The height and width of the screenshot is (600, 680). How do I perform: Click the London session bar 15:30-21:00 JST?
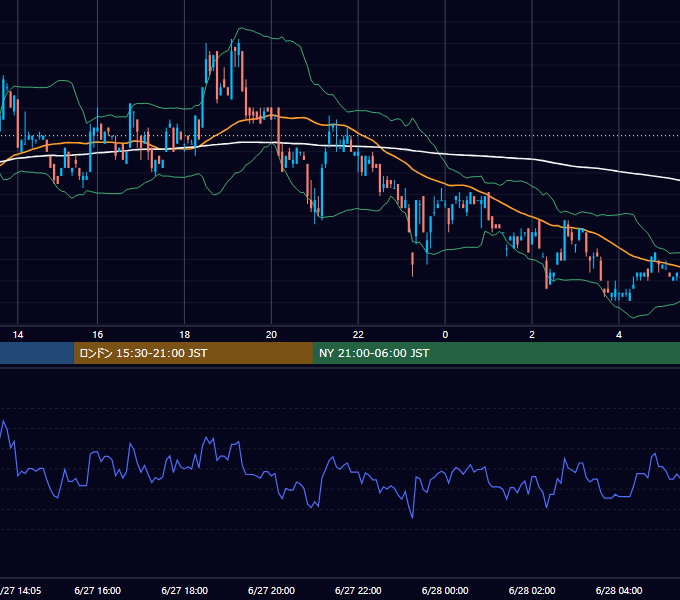193,353
